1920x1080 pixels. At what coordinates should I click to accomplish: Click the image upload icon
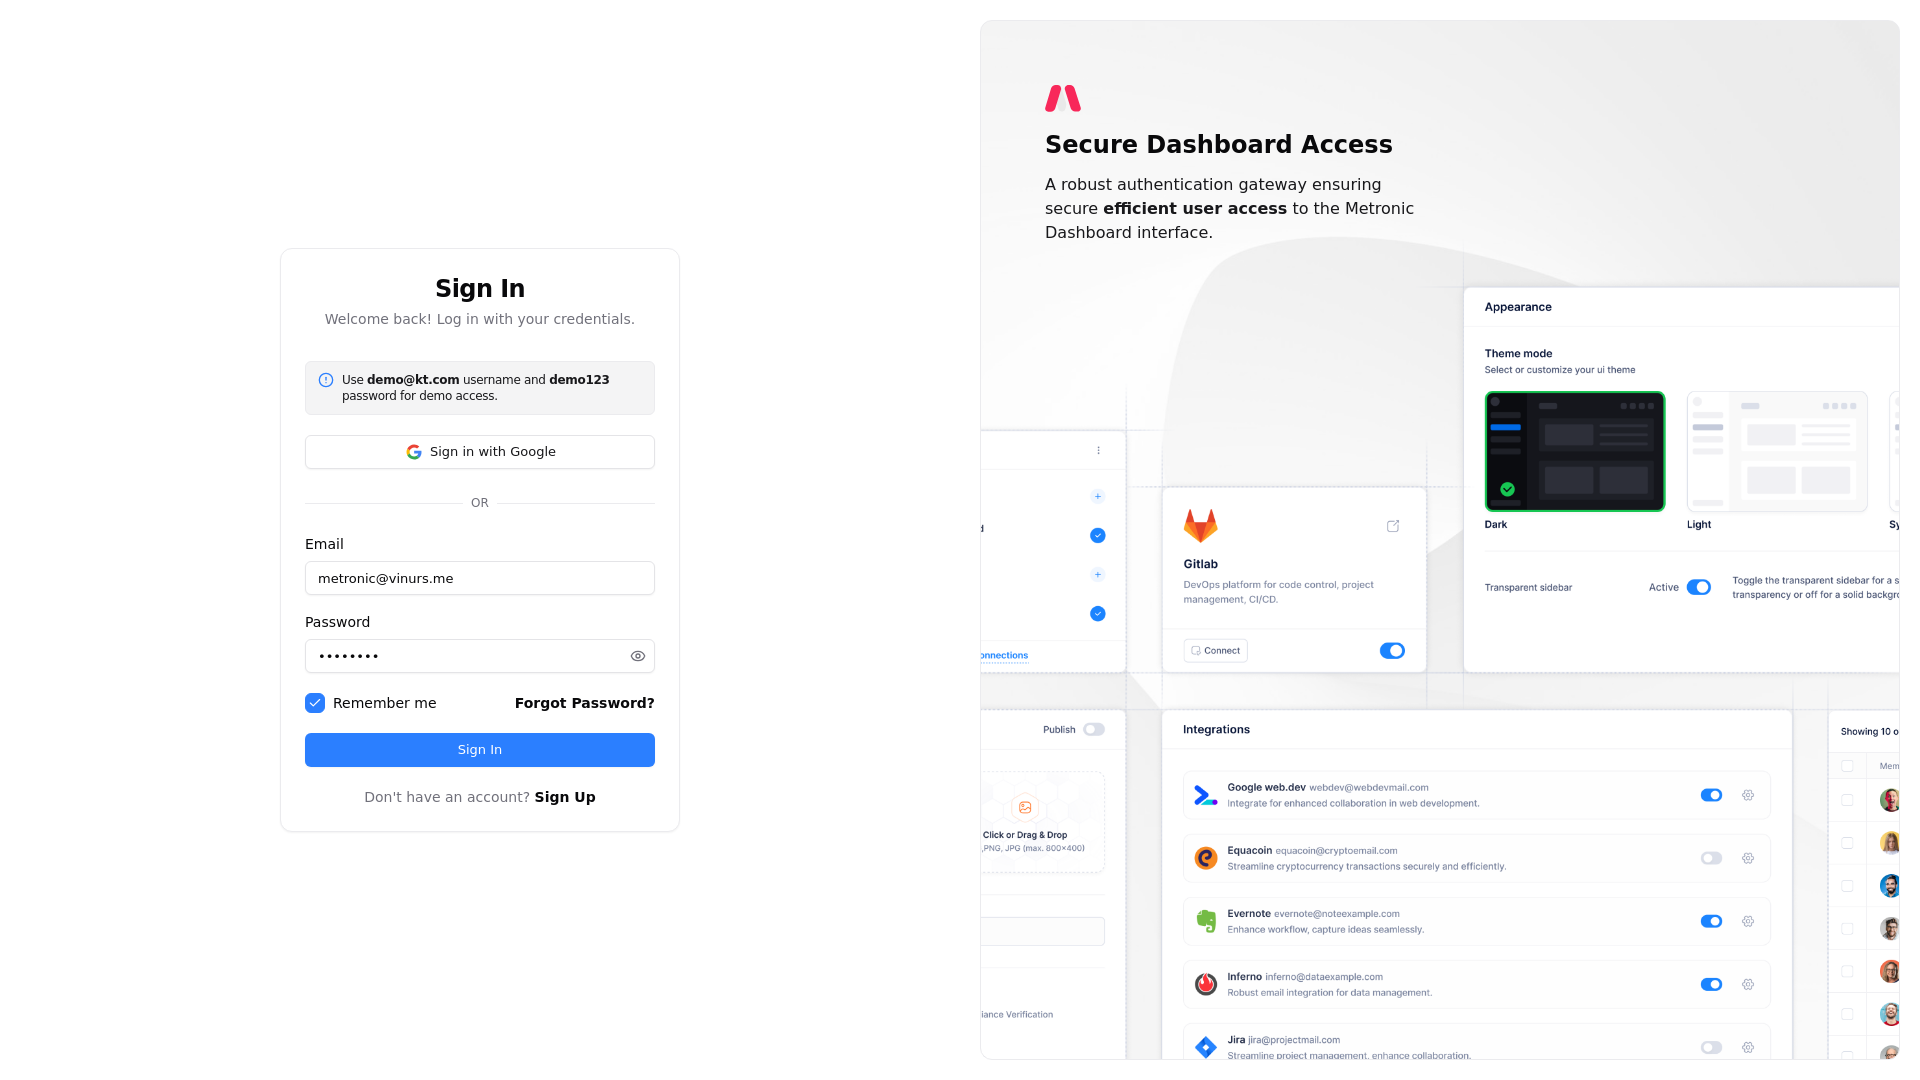[1025, 807]
